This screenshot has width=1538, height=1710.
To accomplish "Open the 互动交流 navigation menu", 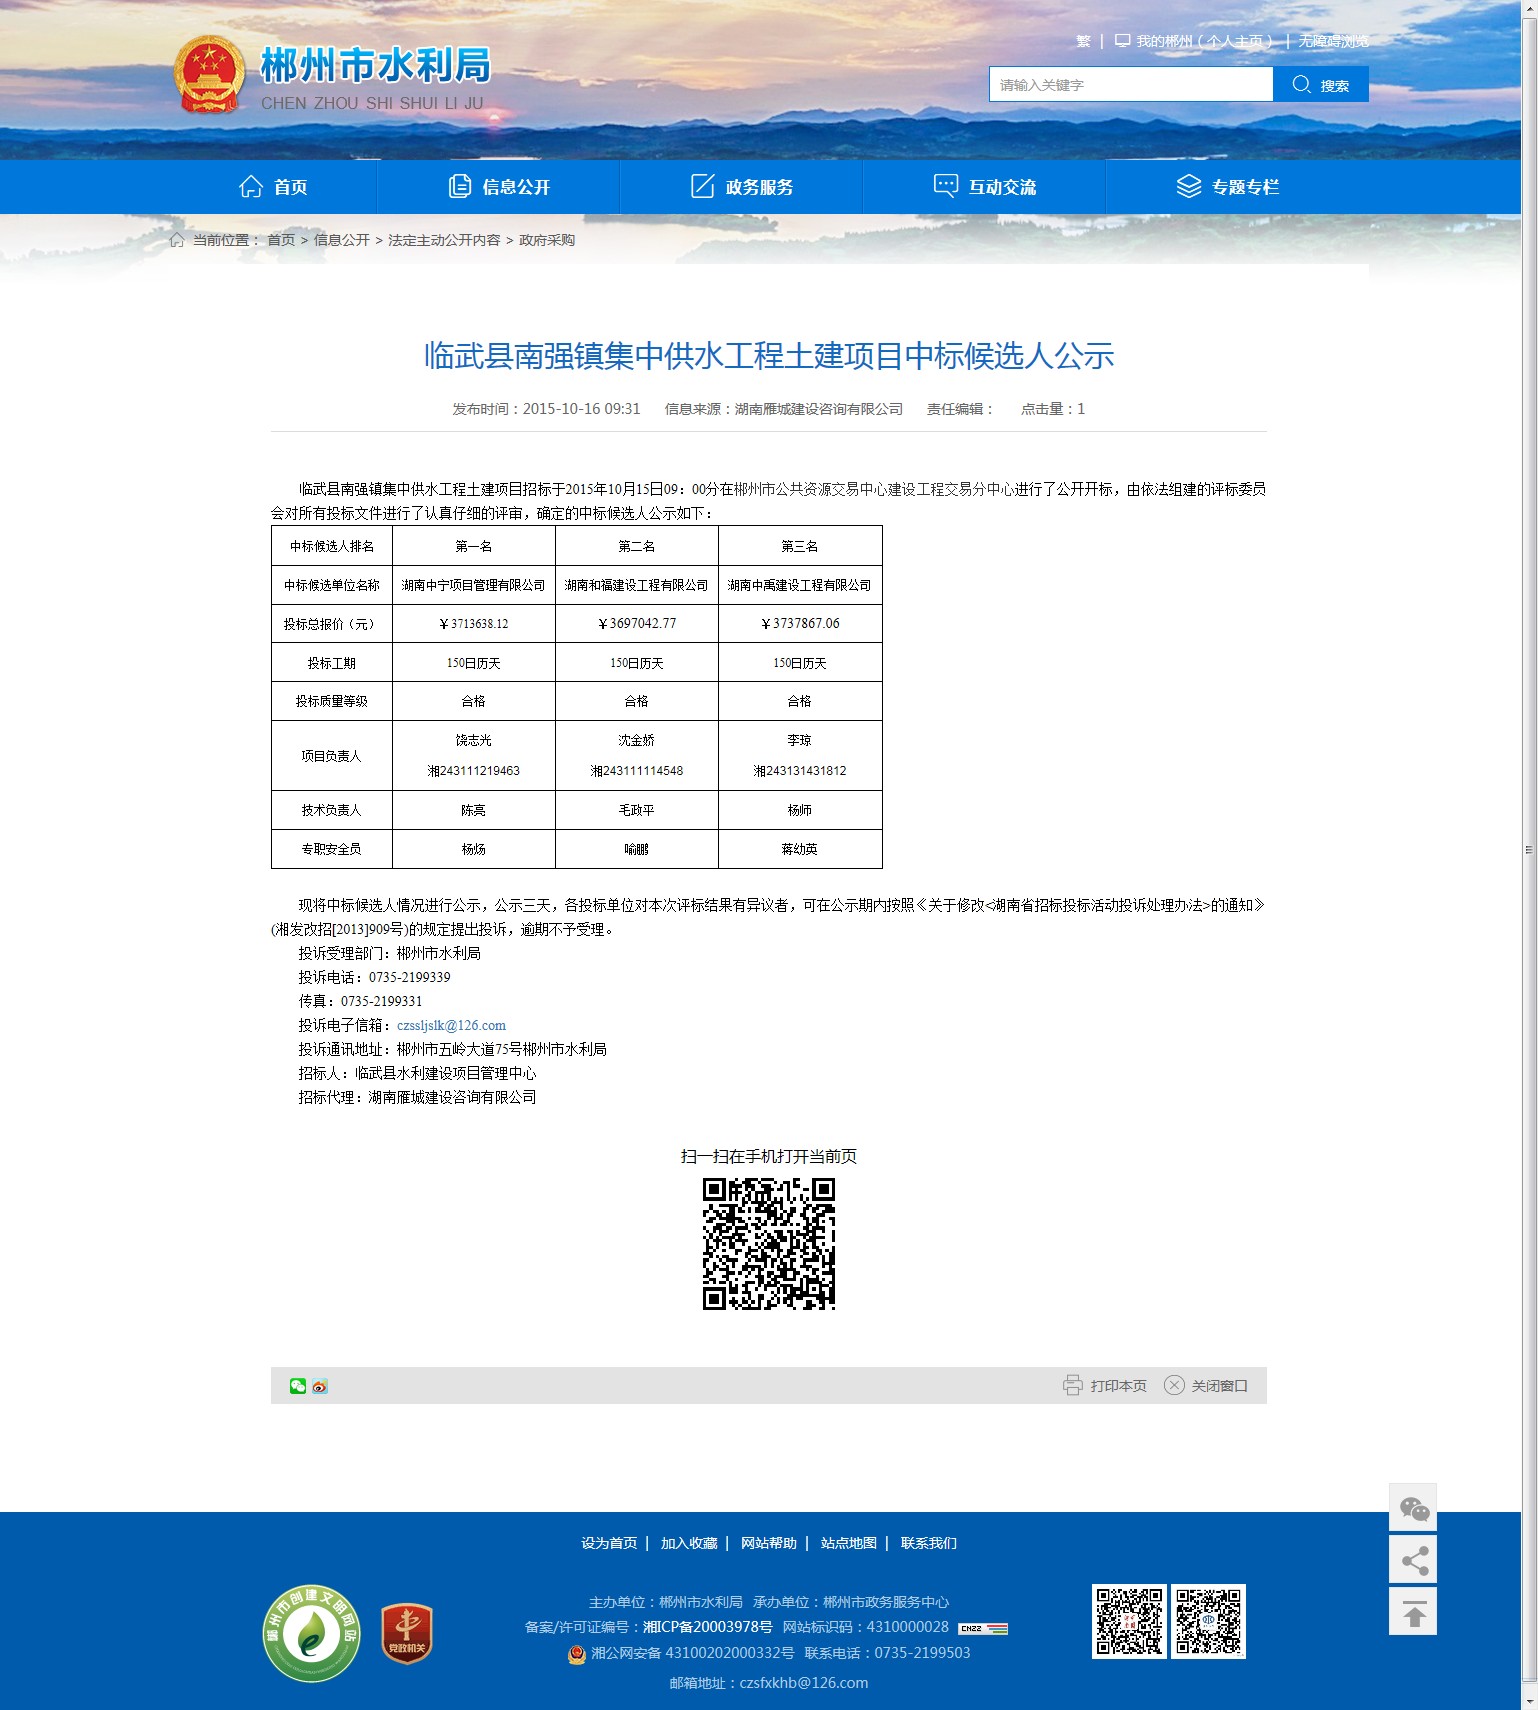I will click(x=985, y=187).
